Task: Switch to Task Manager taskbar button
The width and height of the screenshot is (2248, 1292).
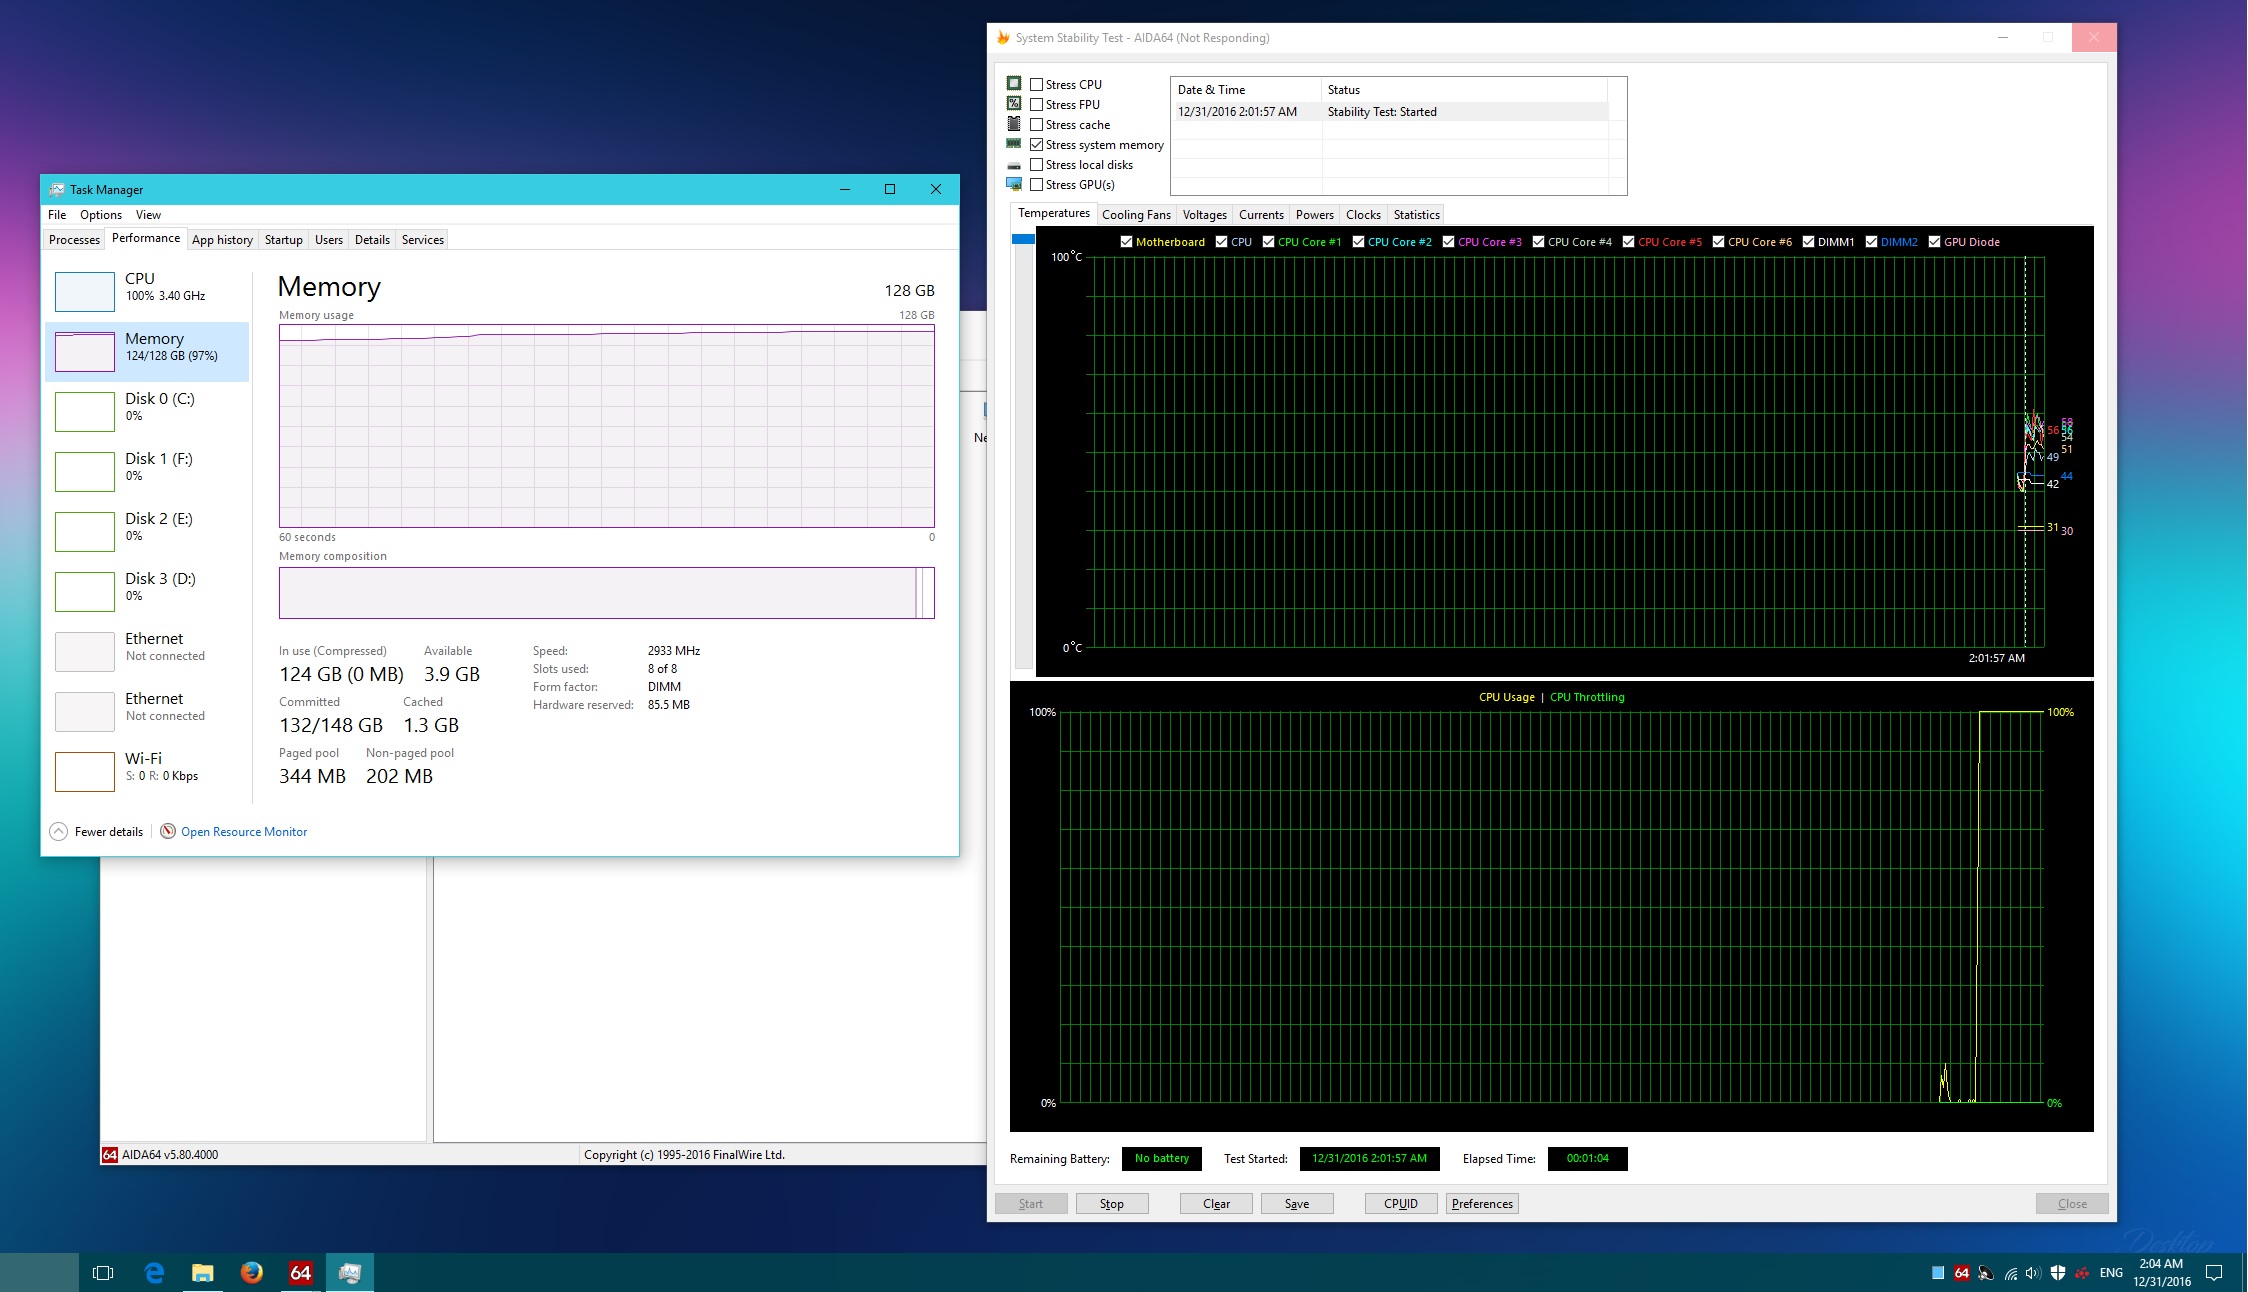Action: 350,1272
